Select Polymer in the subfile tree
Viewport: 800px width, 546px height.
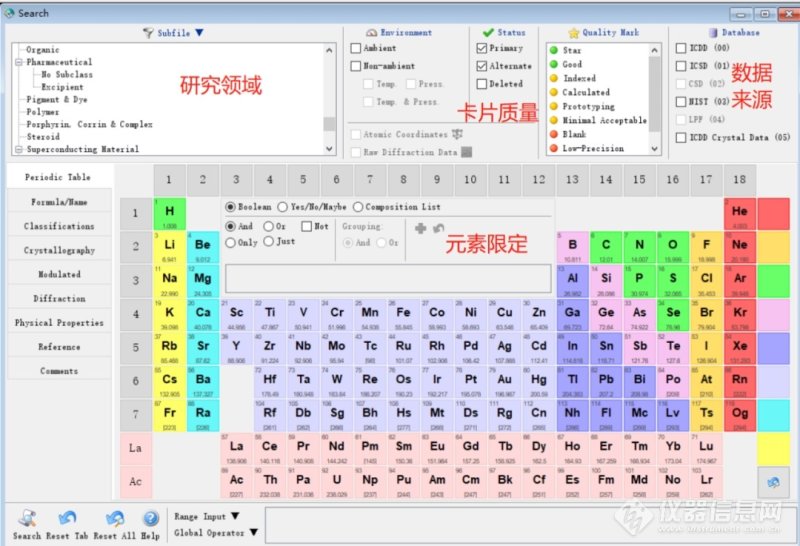[x=43, y=112]
